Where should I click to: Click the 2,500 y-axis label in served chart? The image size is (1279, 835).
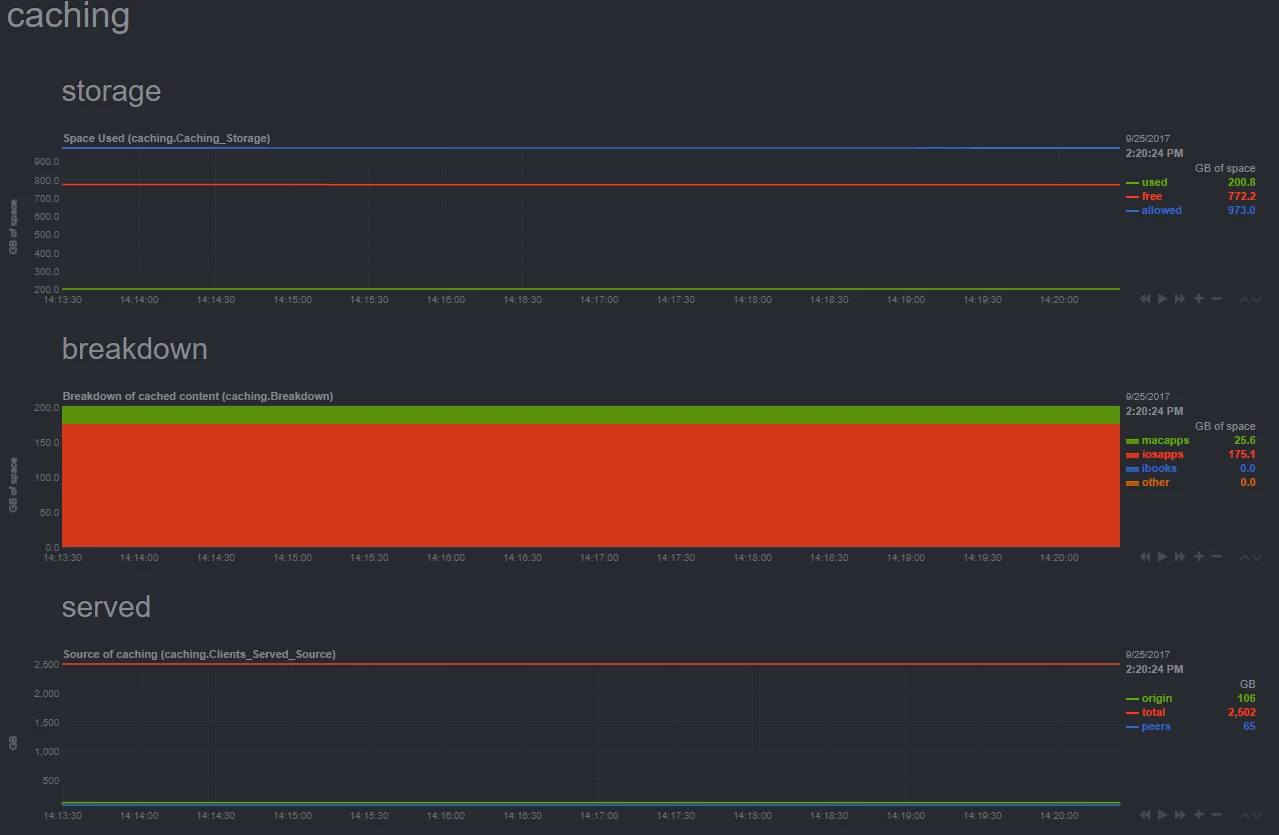coord(47,665)
